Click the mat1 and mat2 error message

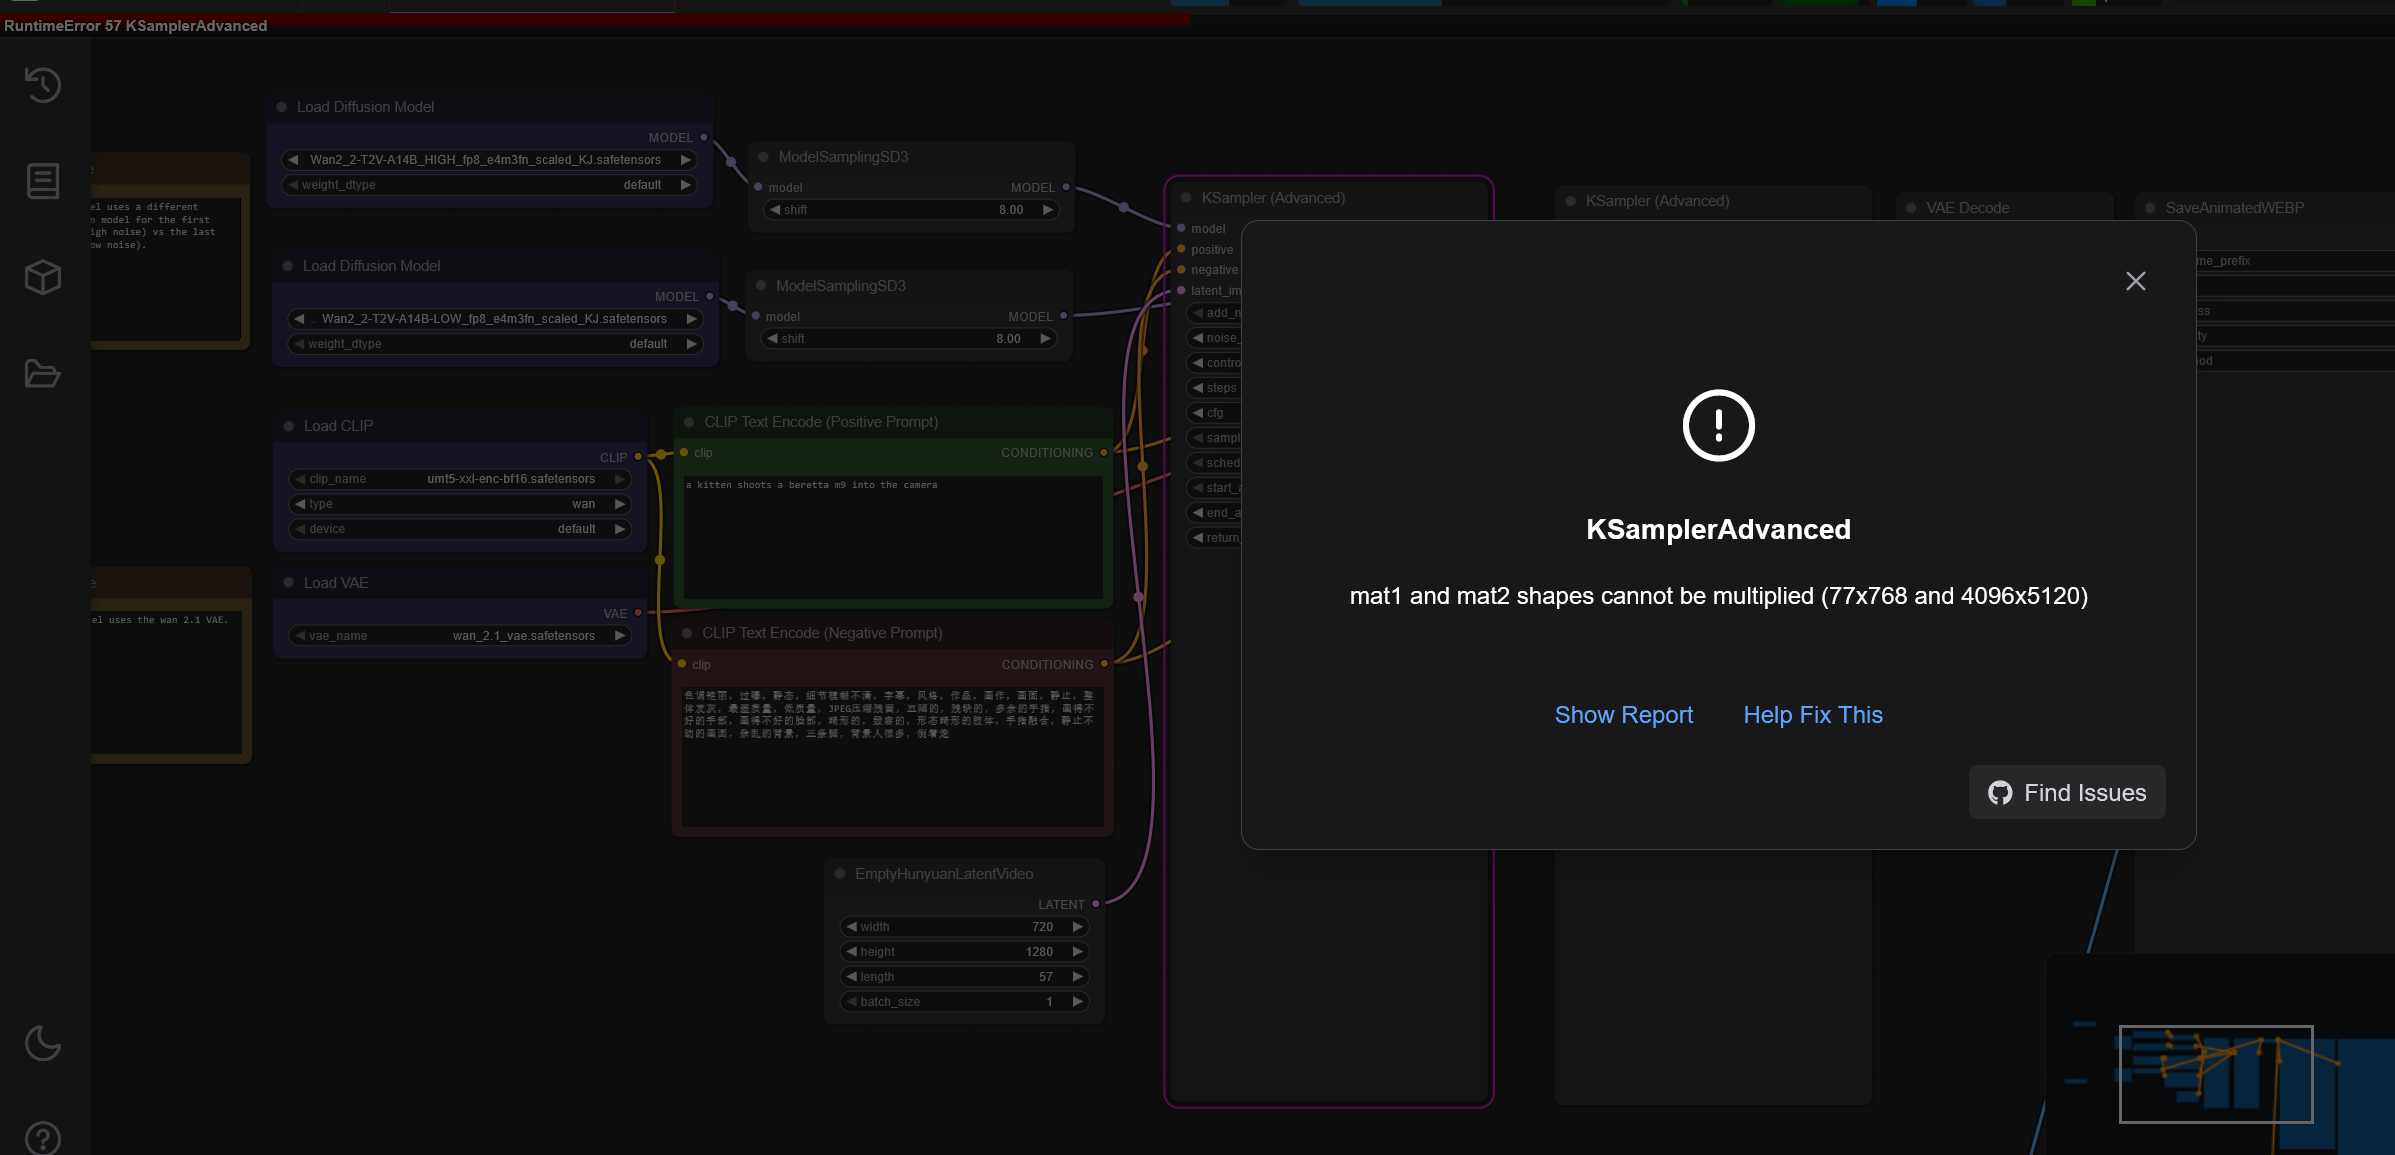[x=1718, y=596]
